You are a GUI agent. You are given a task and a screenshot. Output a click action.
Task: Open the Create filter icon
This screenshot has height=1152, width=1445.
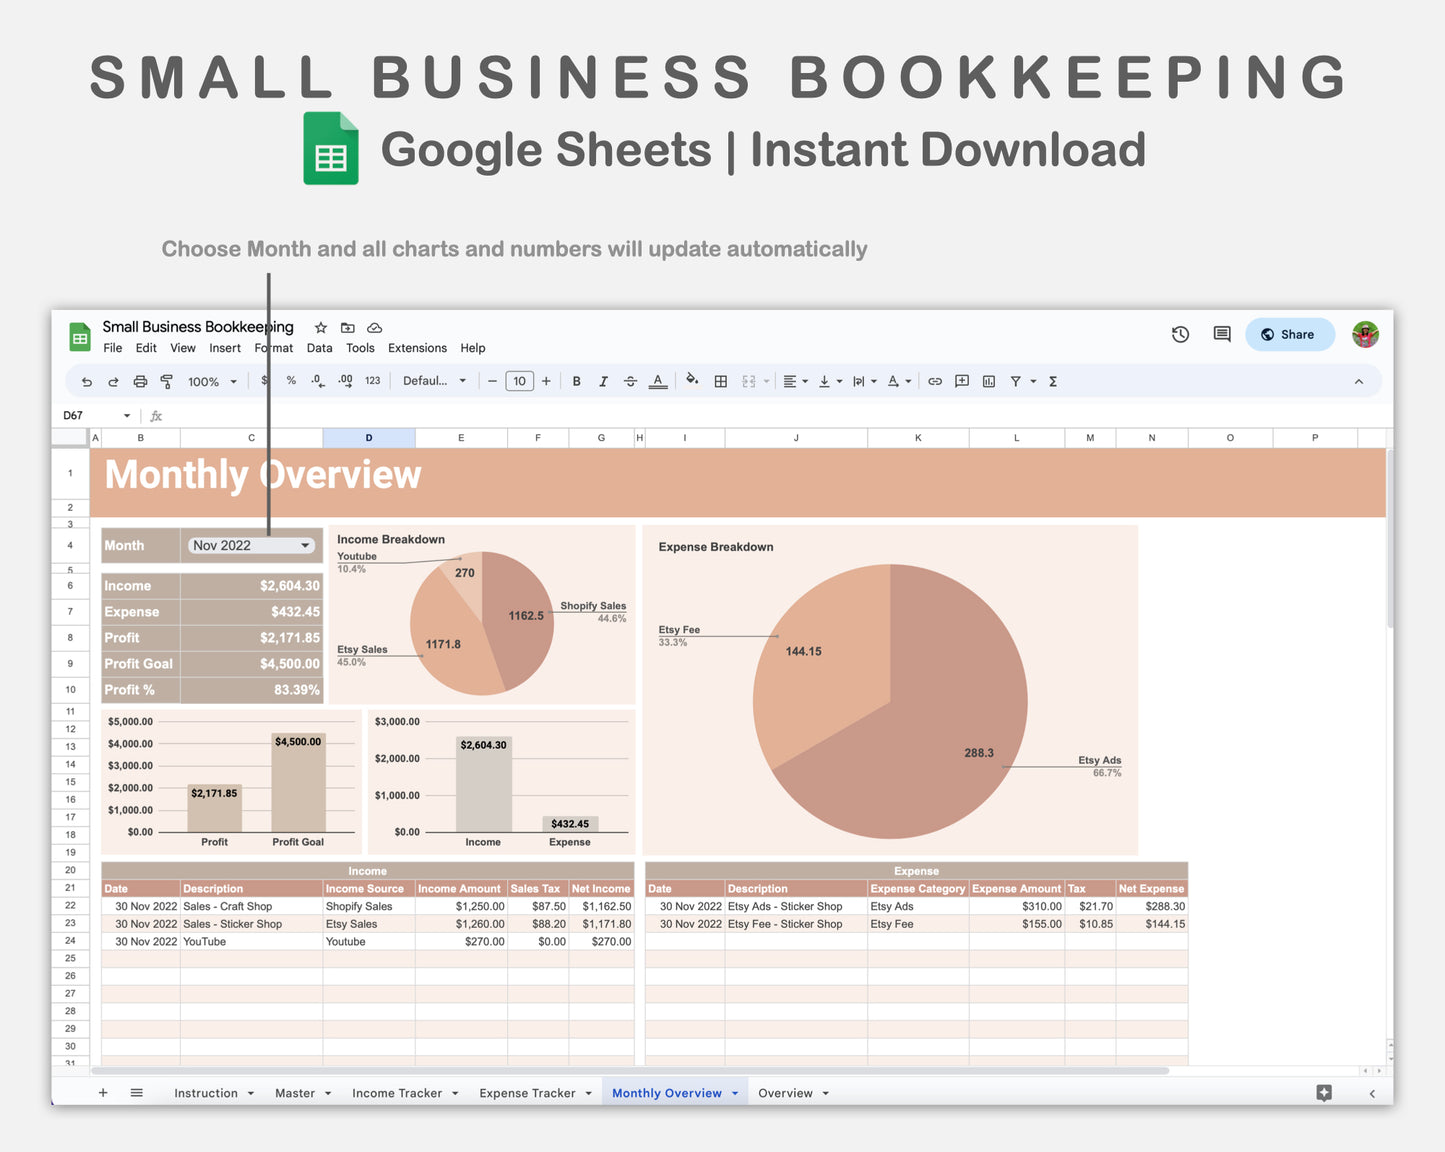(x=1016, y=381)
